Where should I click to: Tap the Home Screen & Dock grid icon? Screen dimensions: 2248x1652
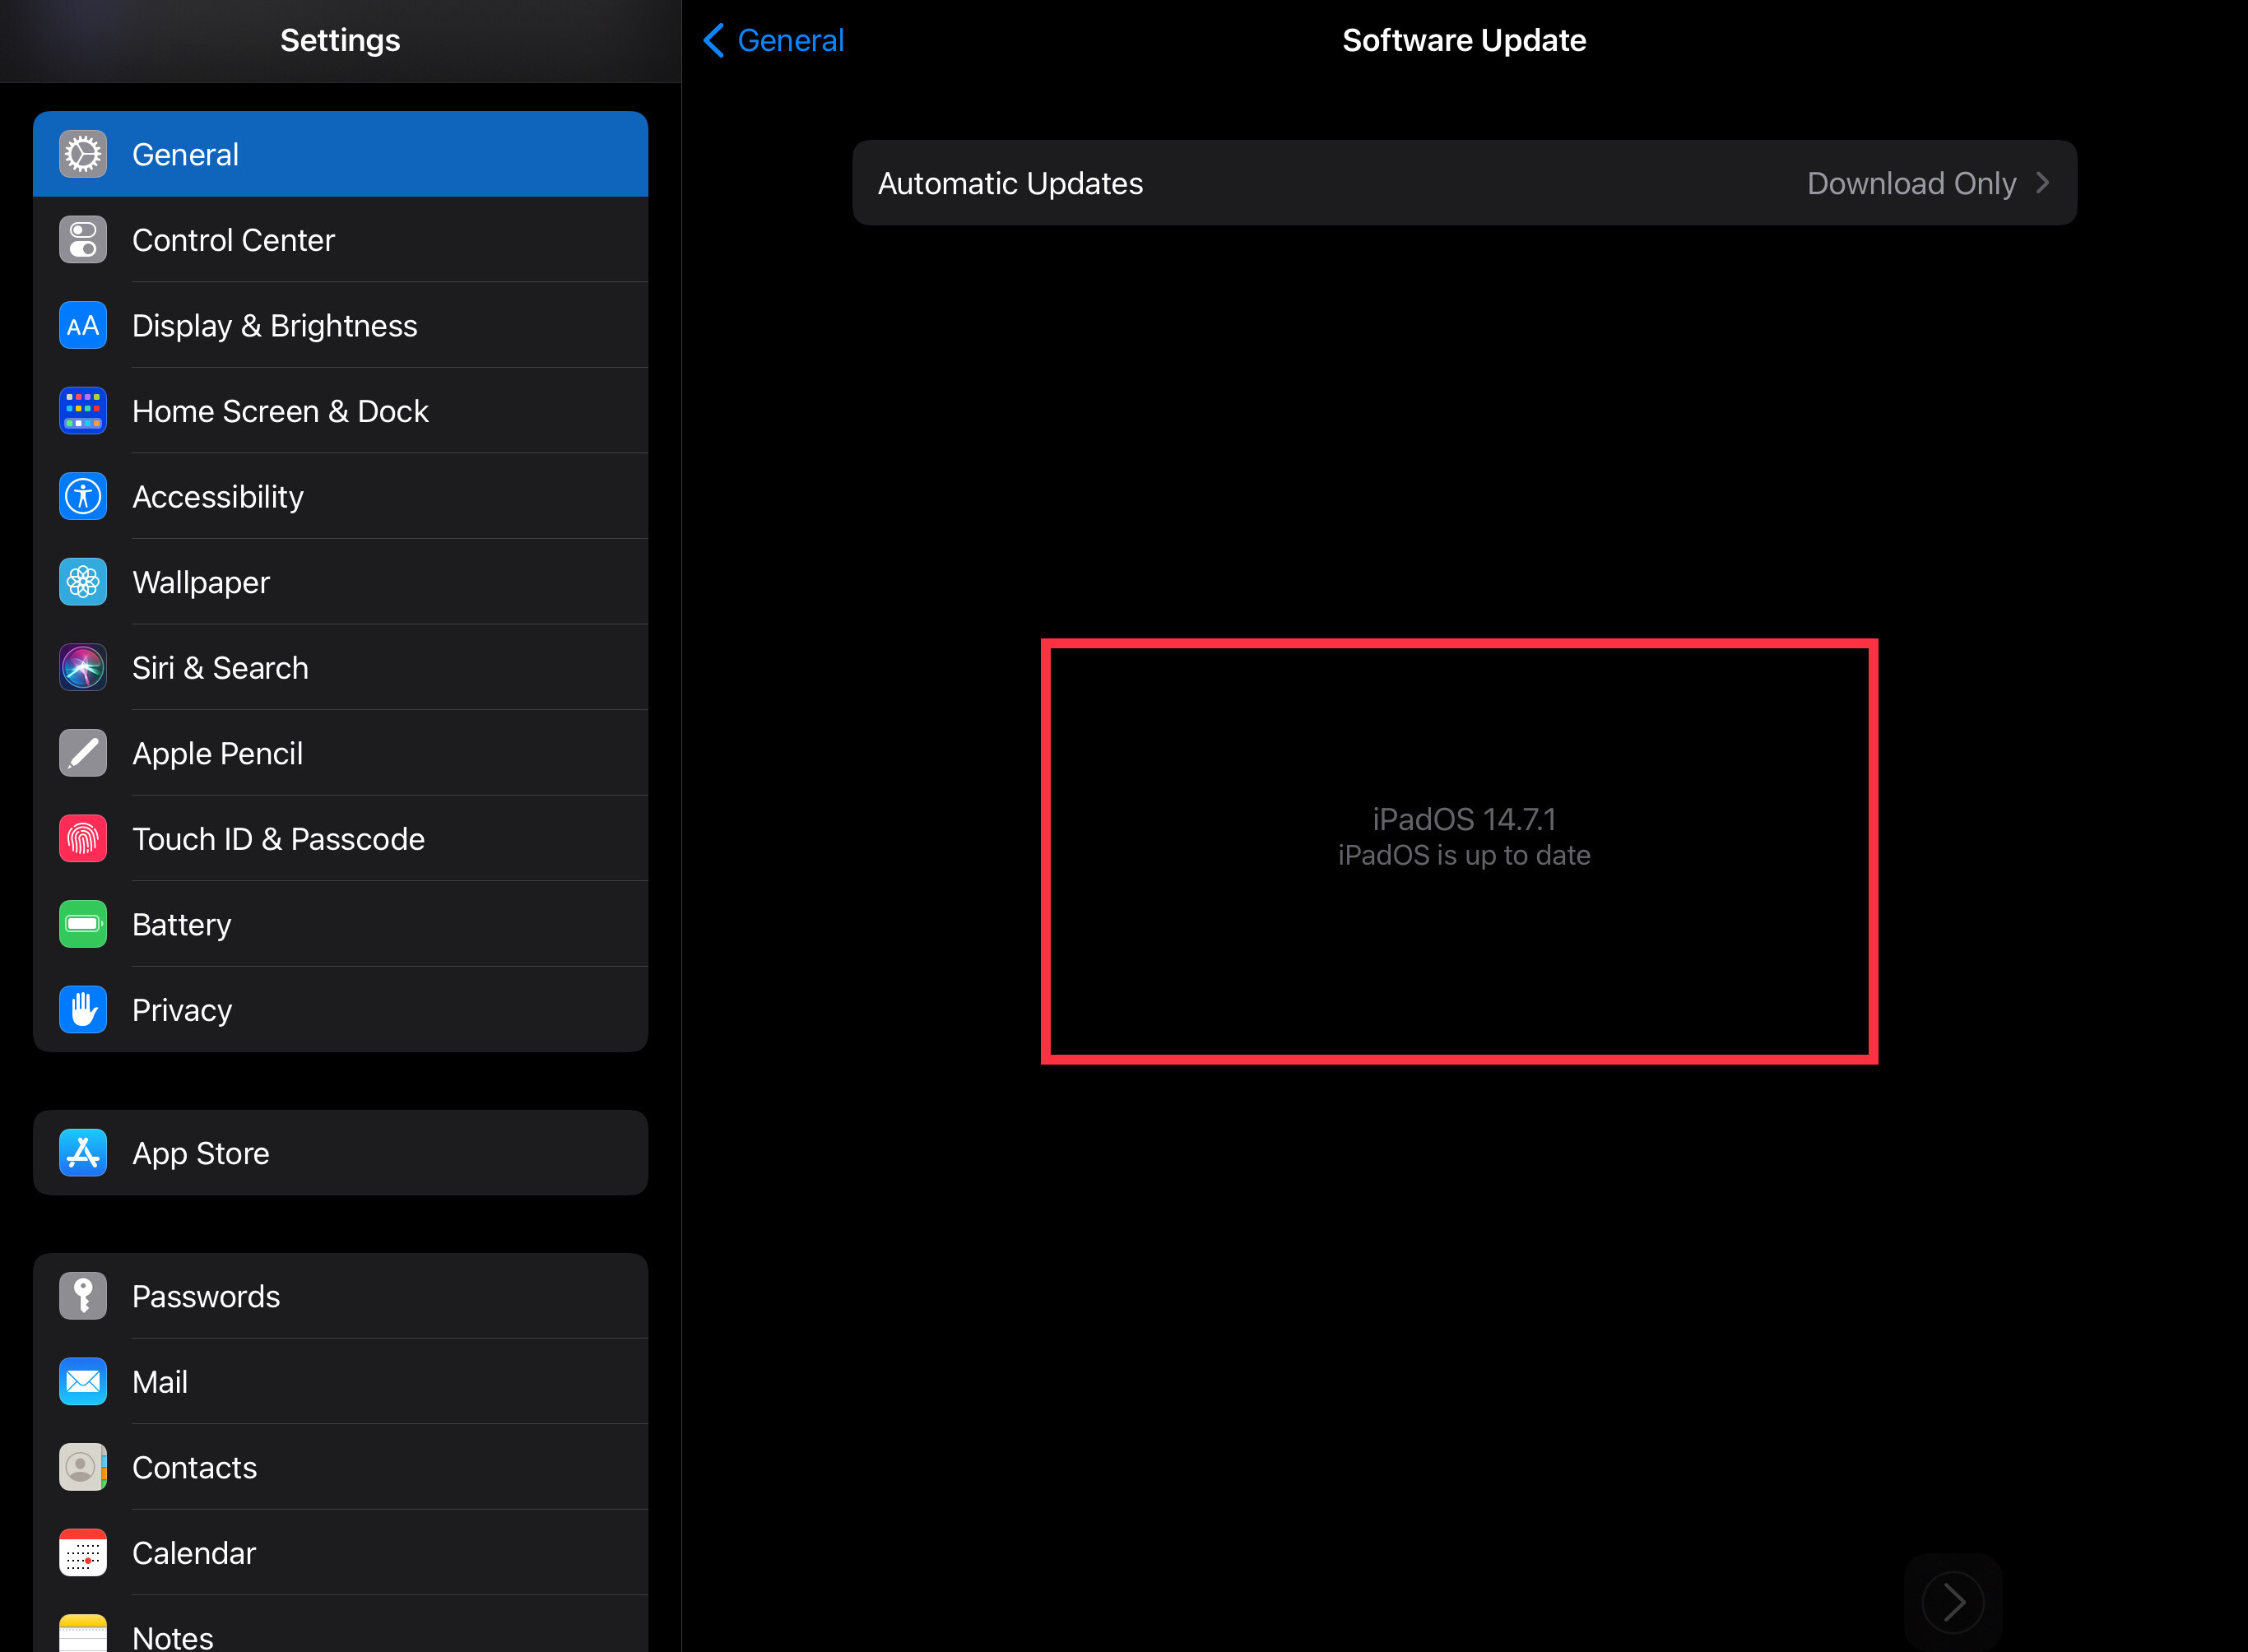83,411
